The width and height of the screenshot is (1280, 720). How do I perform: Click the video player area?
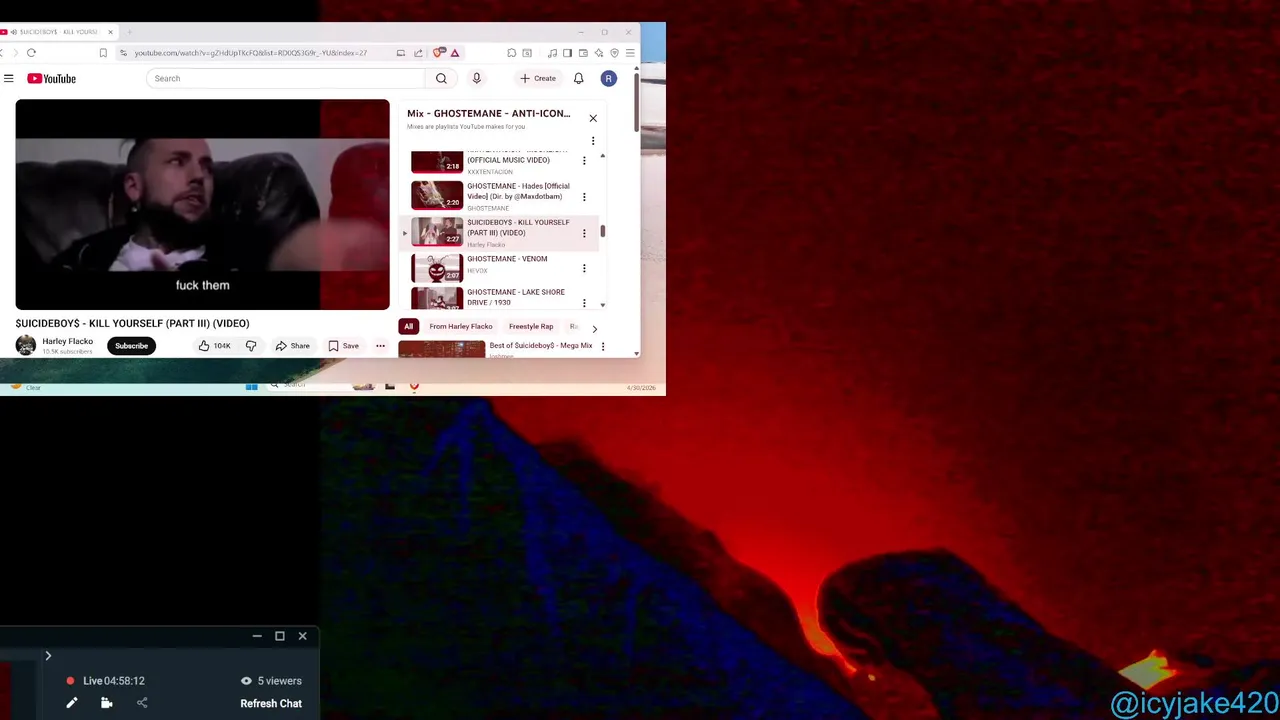[x=202, y=204]
